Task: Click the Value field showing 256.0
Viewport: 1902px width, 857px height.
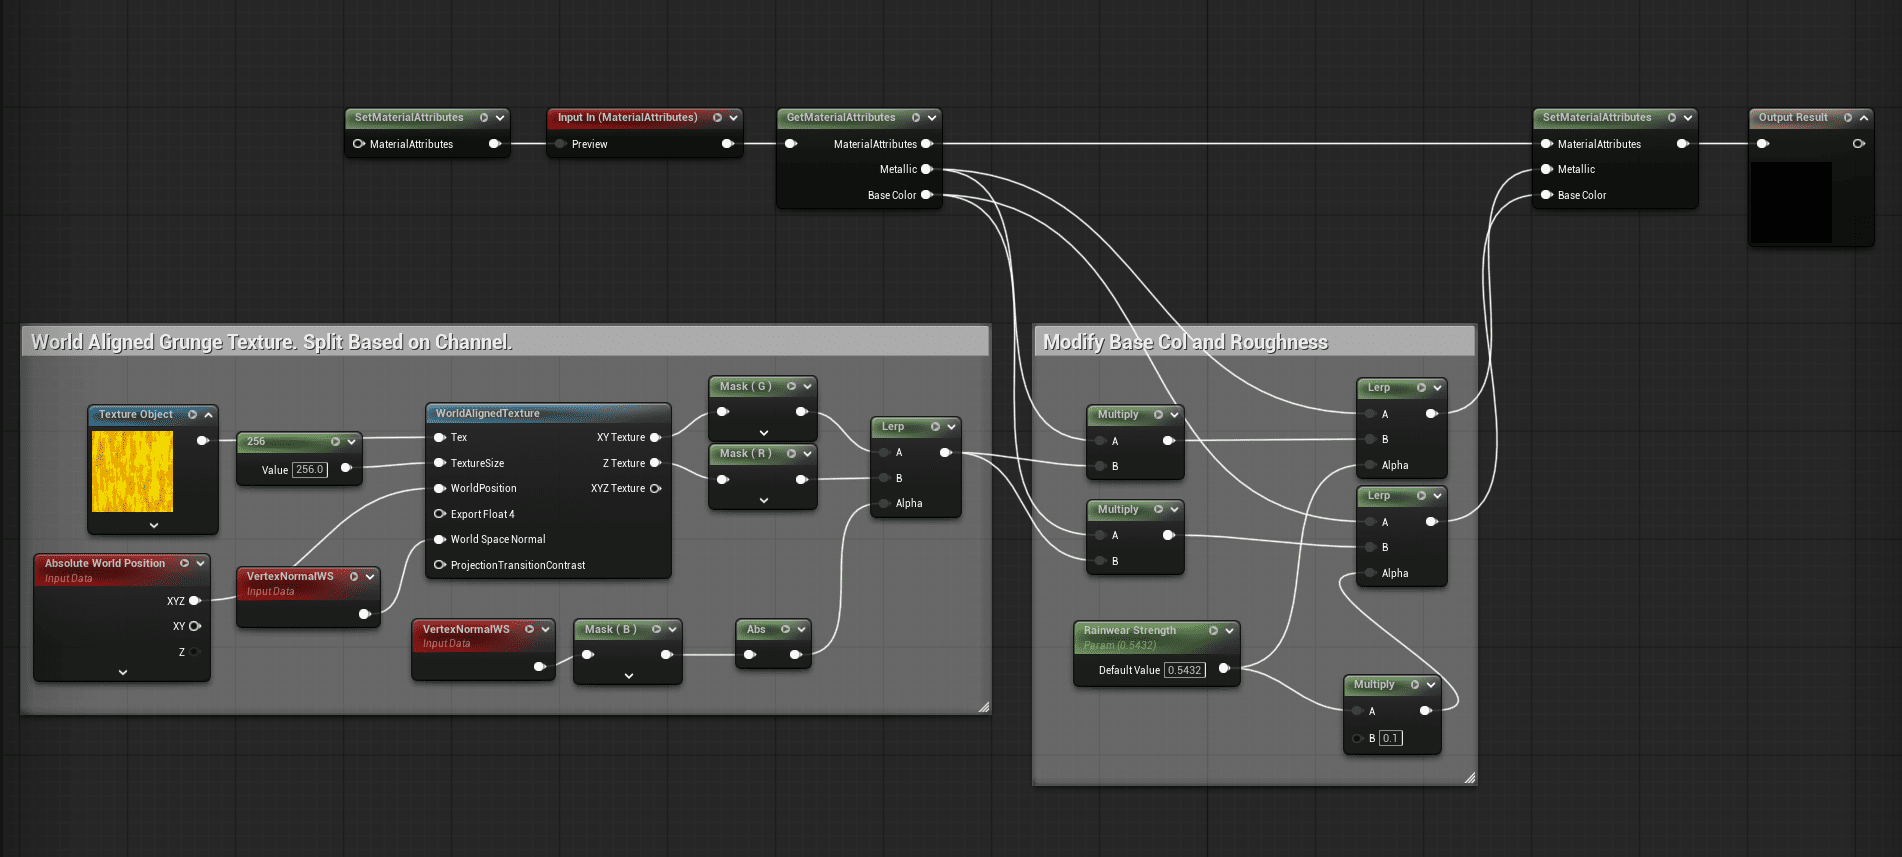Action: pos(309,470)
